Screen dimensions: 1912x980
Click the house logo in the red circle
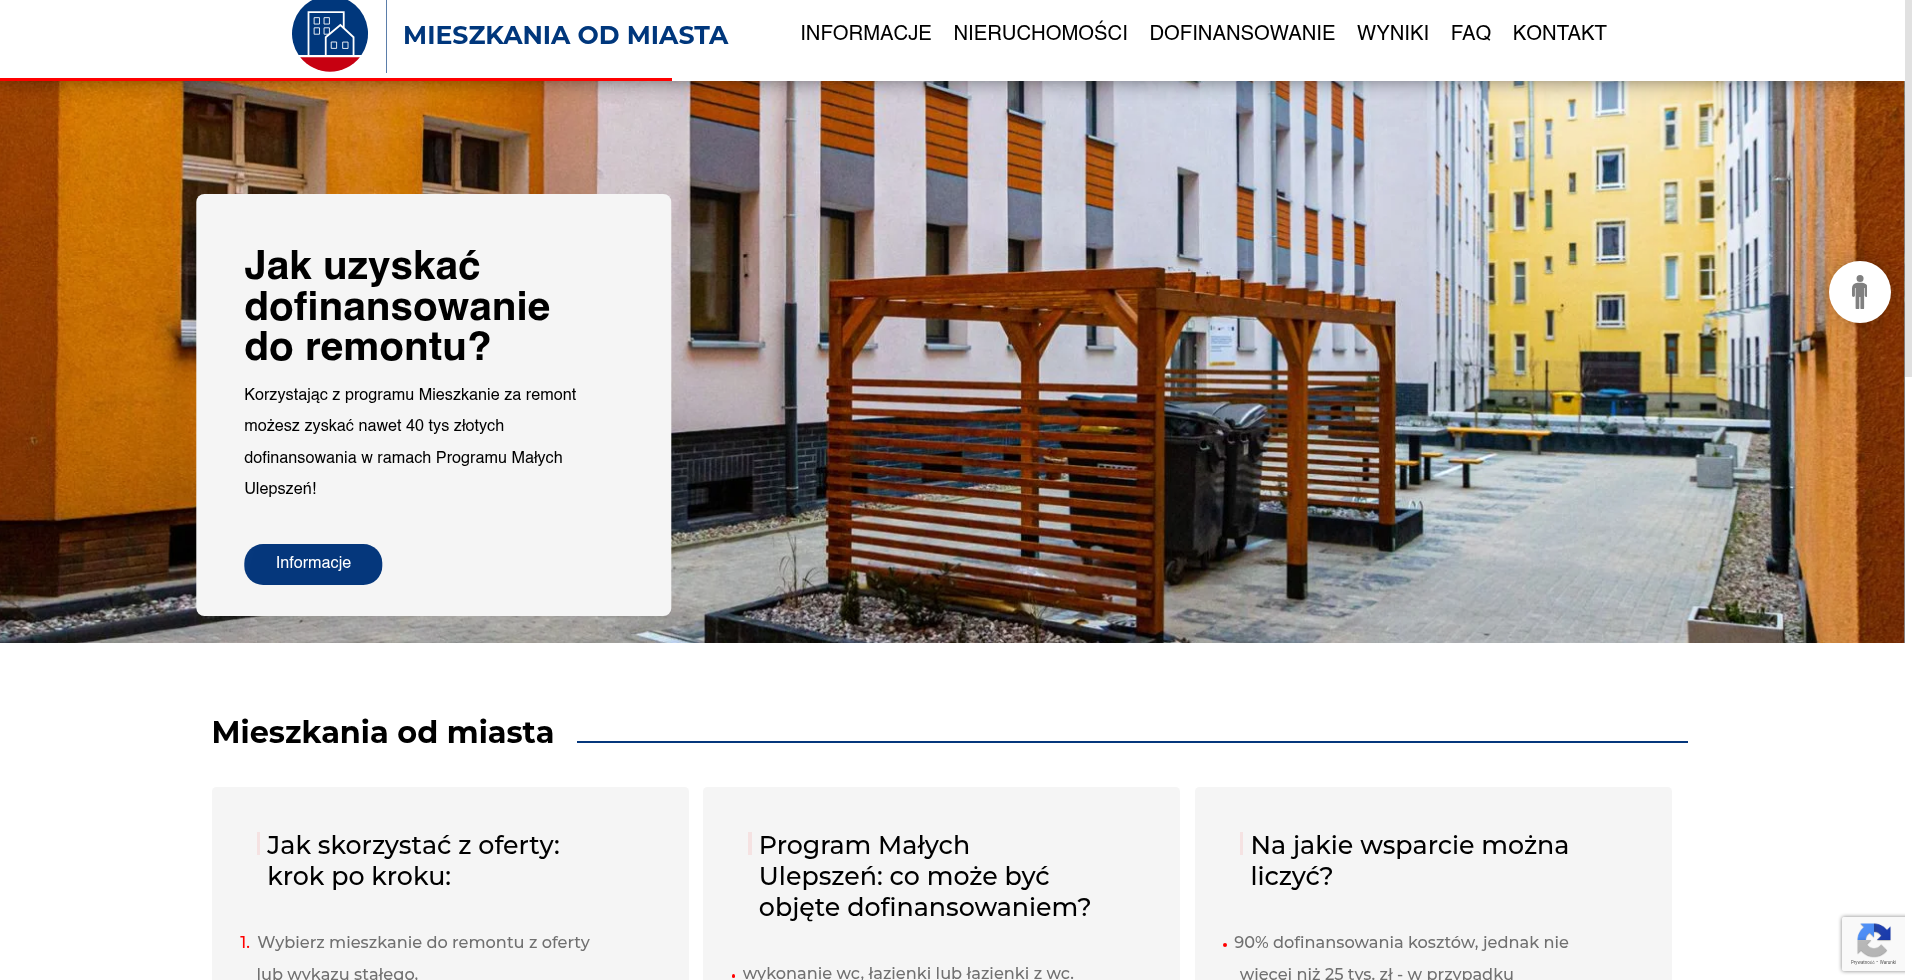pyautogui.click(x=330, y=35)
